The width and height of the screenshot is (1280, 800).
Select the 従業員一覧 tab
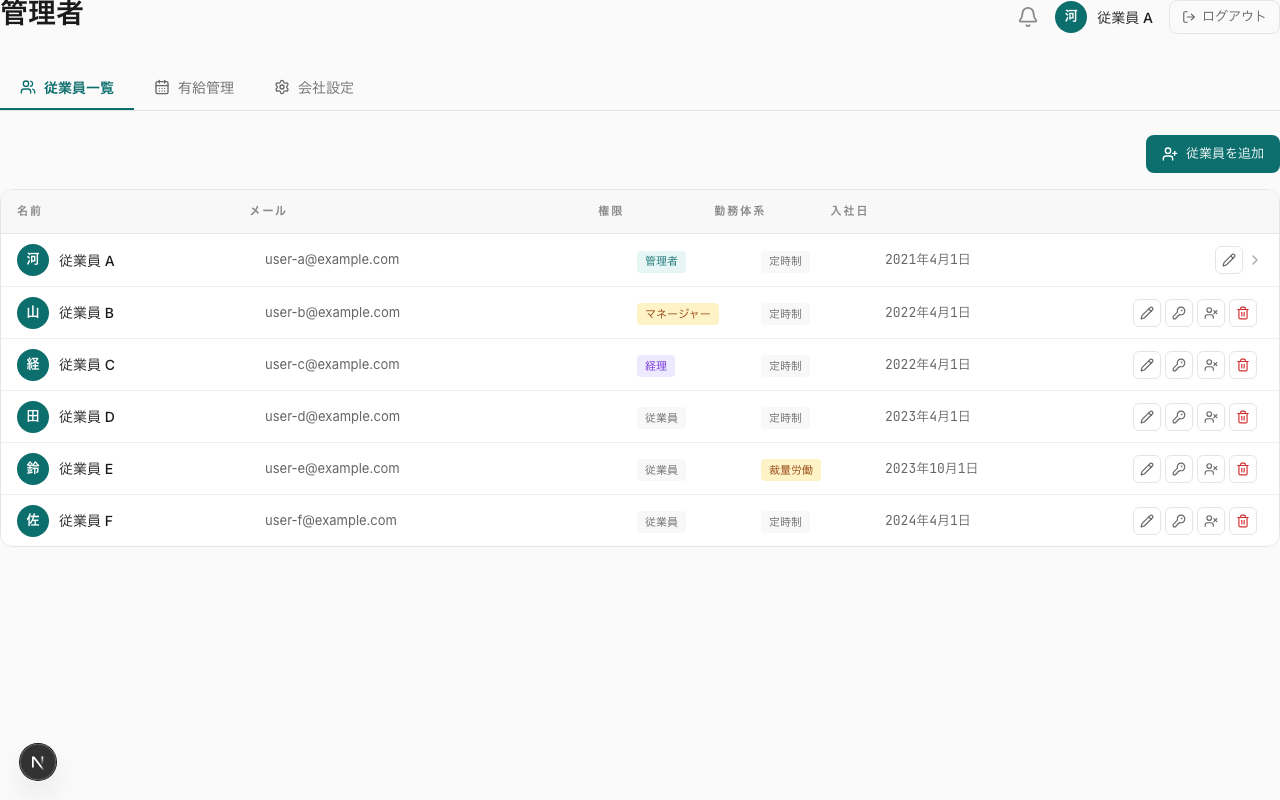[x=67, y=88]
